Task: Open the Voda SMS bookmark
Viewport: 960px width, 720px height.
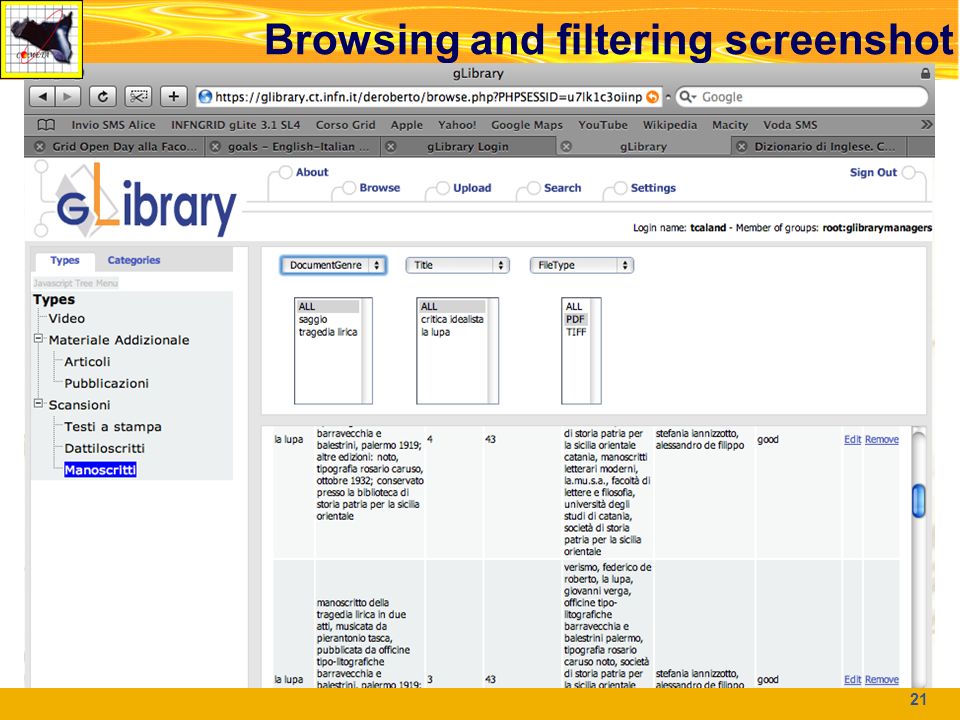Action: pyautogui.click(x=790, y=125)
